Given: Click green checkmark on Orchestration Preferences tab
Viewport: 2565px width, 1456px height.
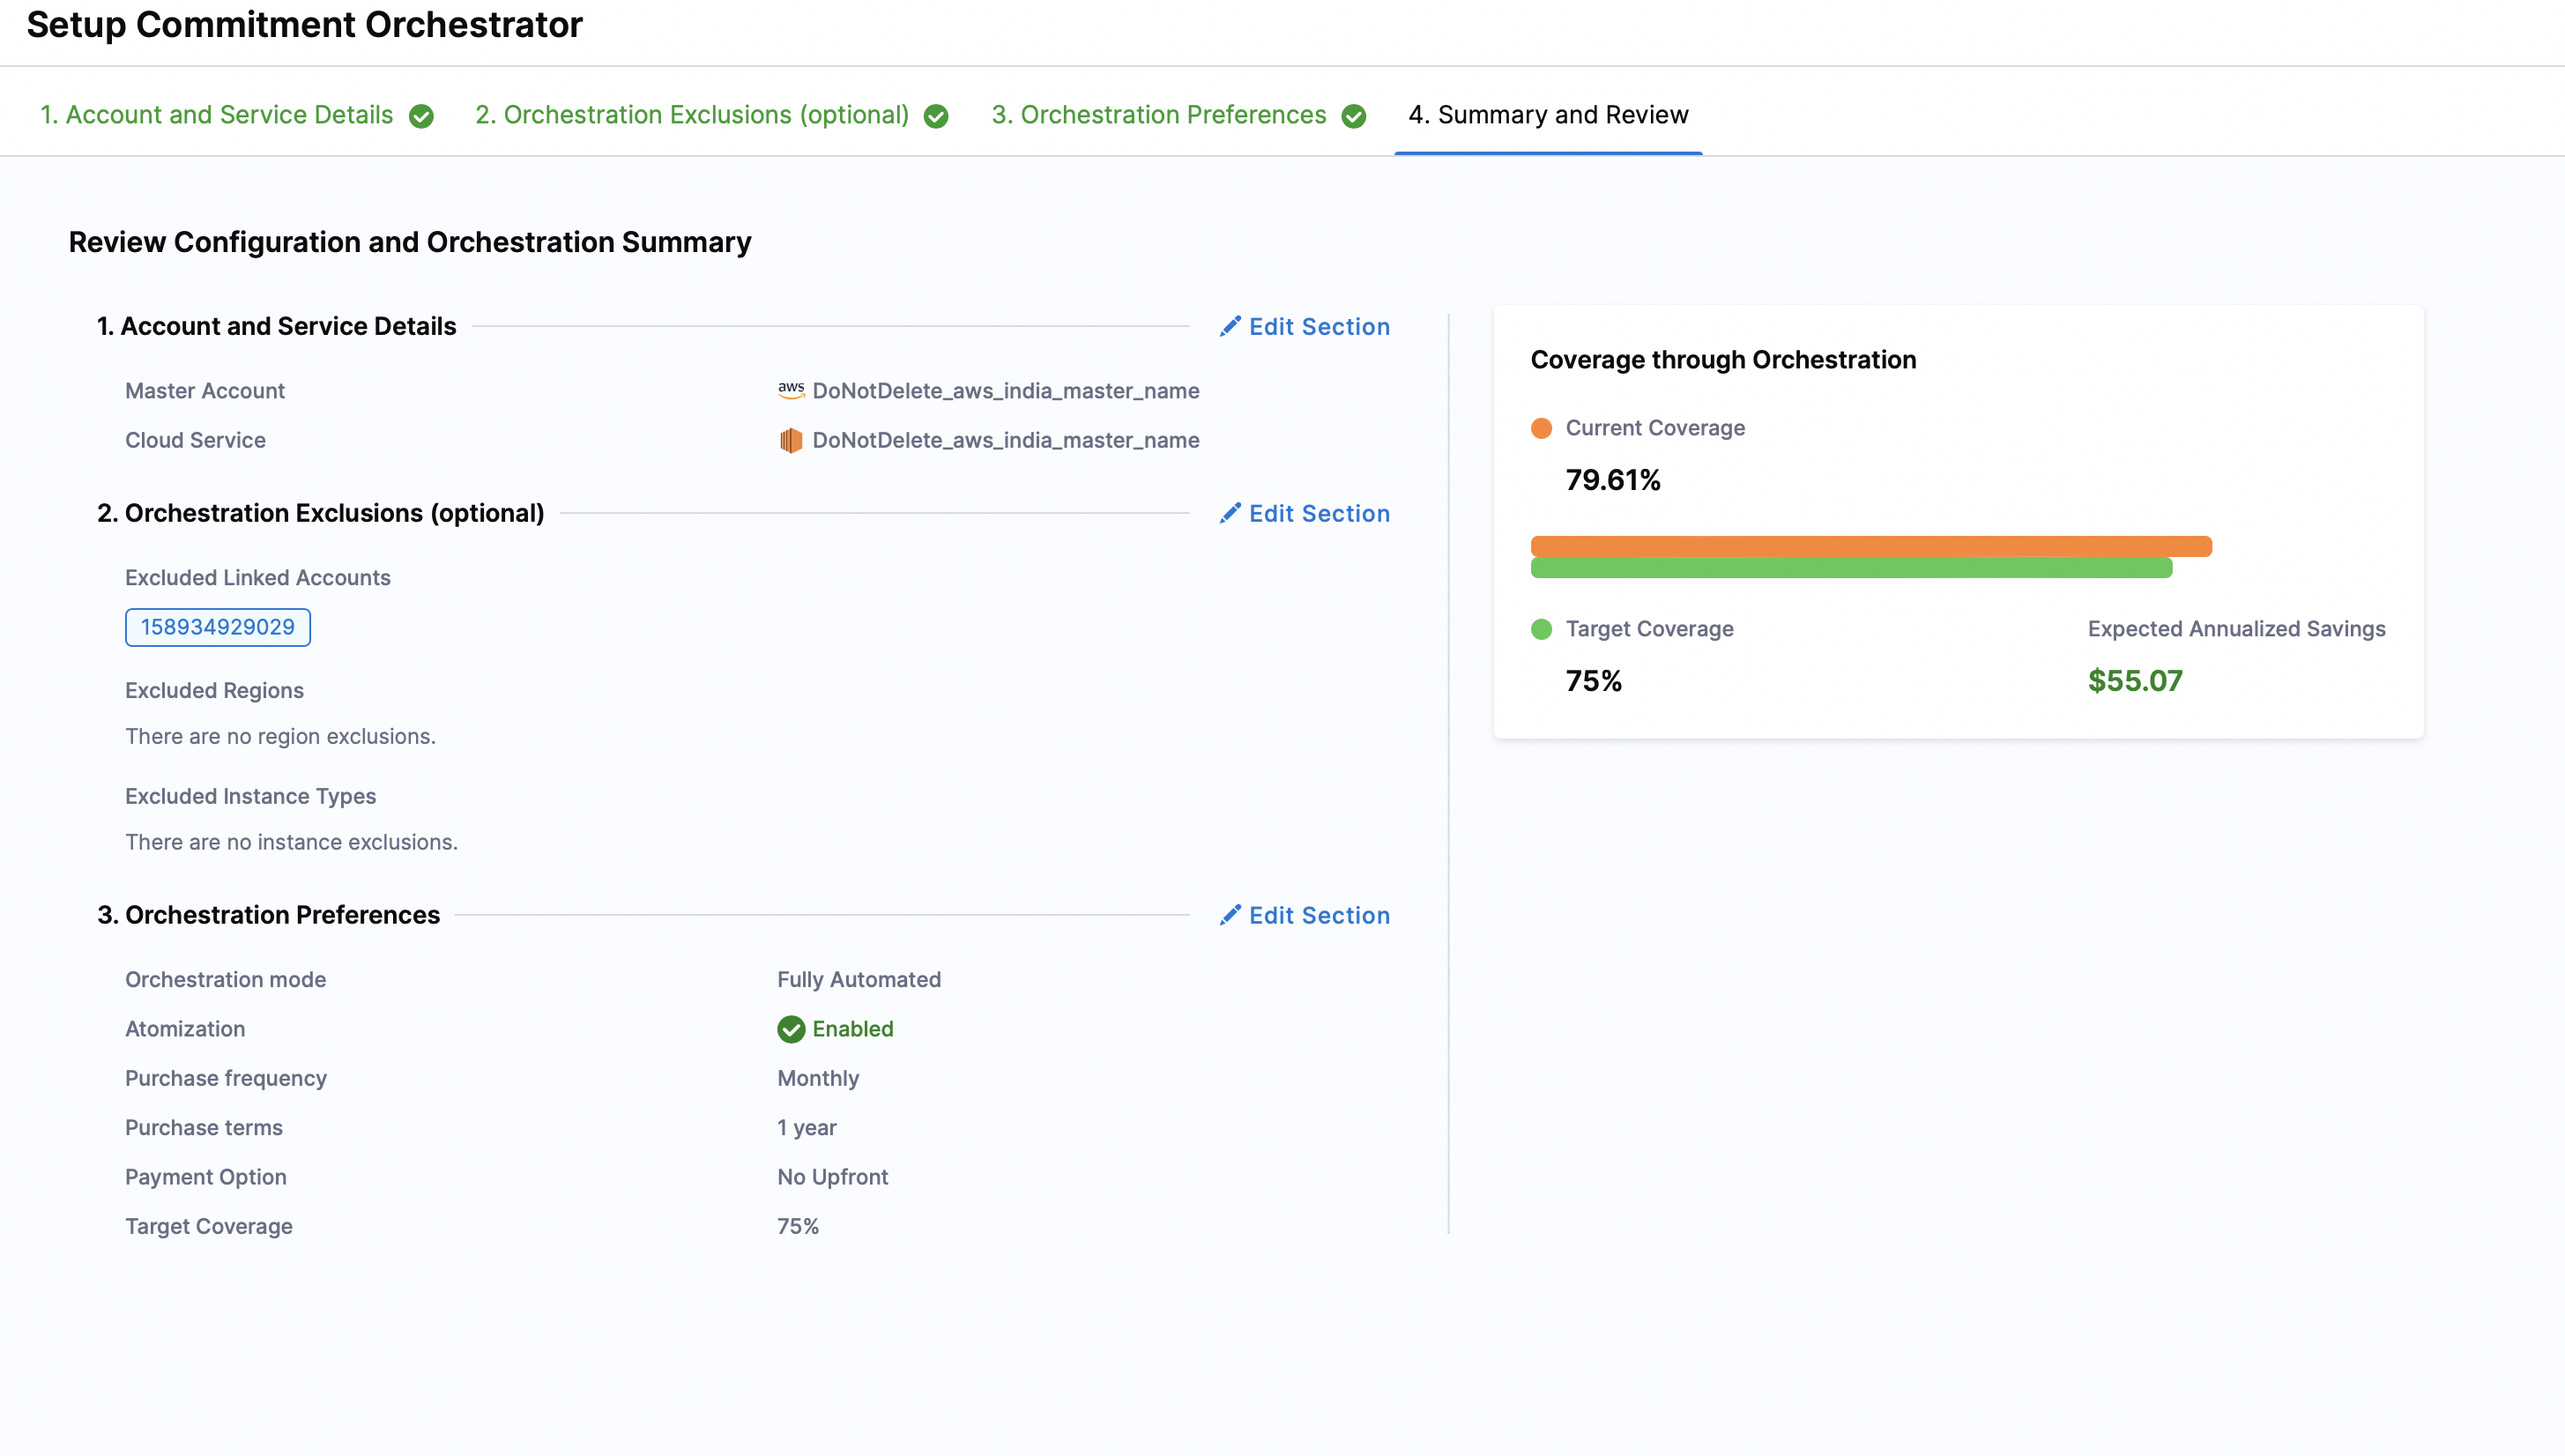Looking at the screenshot, I should click(x=1354, y=116).
